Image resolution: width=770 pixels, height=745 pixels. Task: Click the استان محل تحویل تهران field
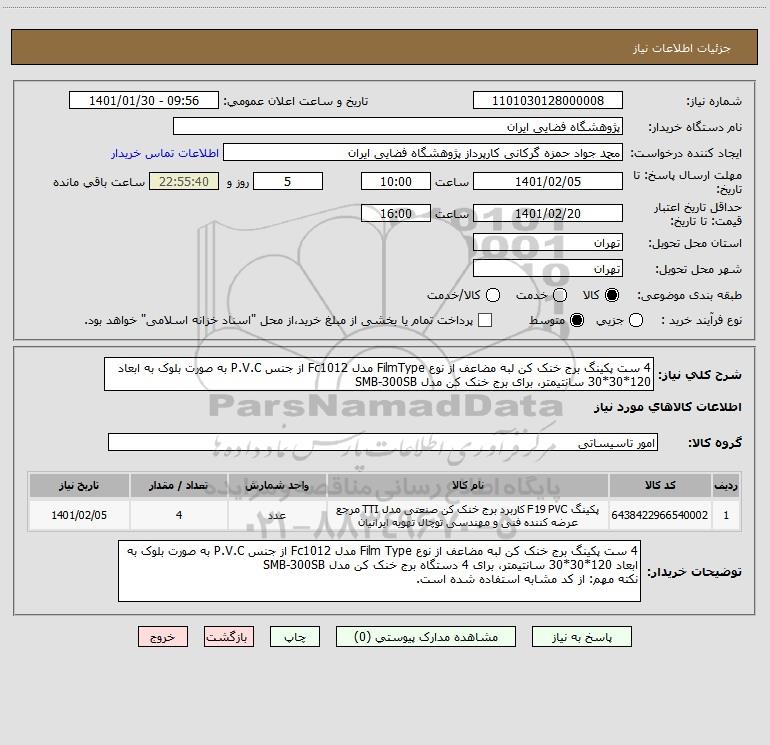coord(548,242)
